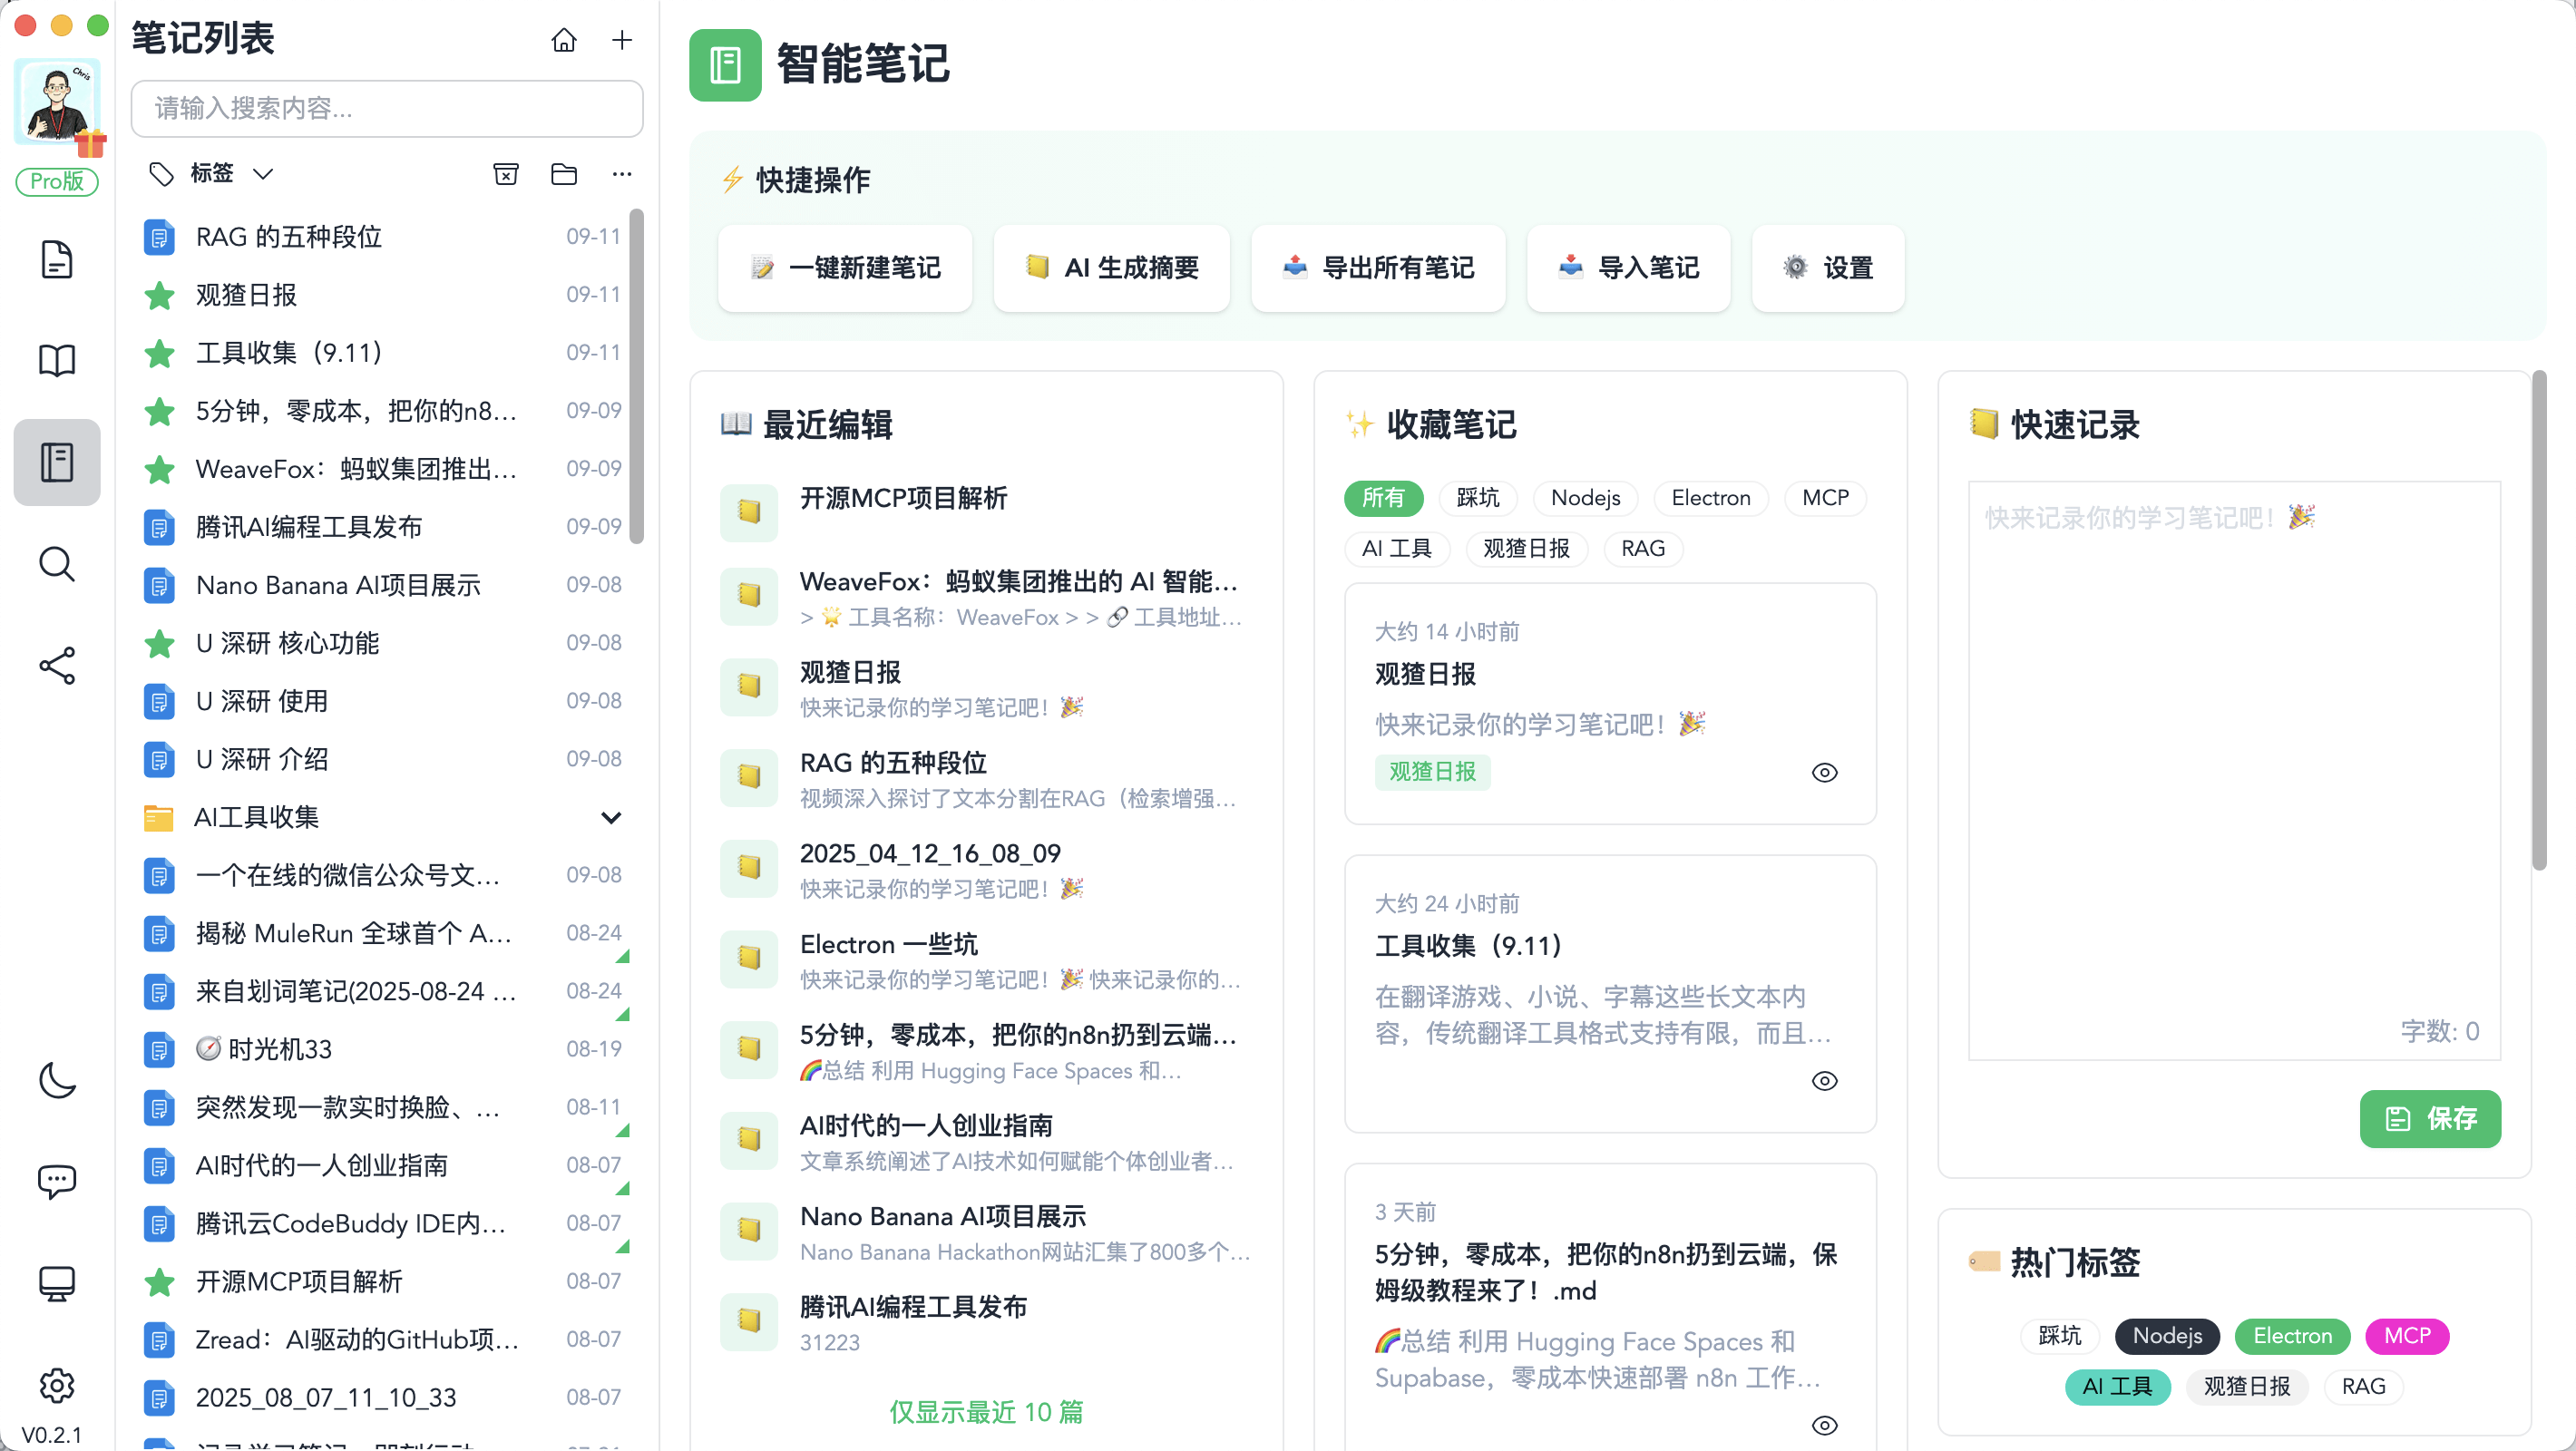Click the user avatar picture

57,102
